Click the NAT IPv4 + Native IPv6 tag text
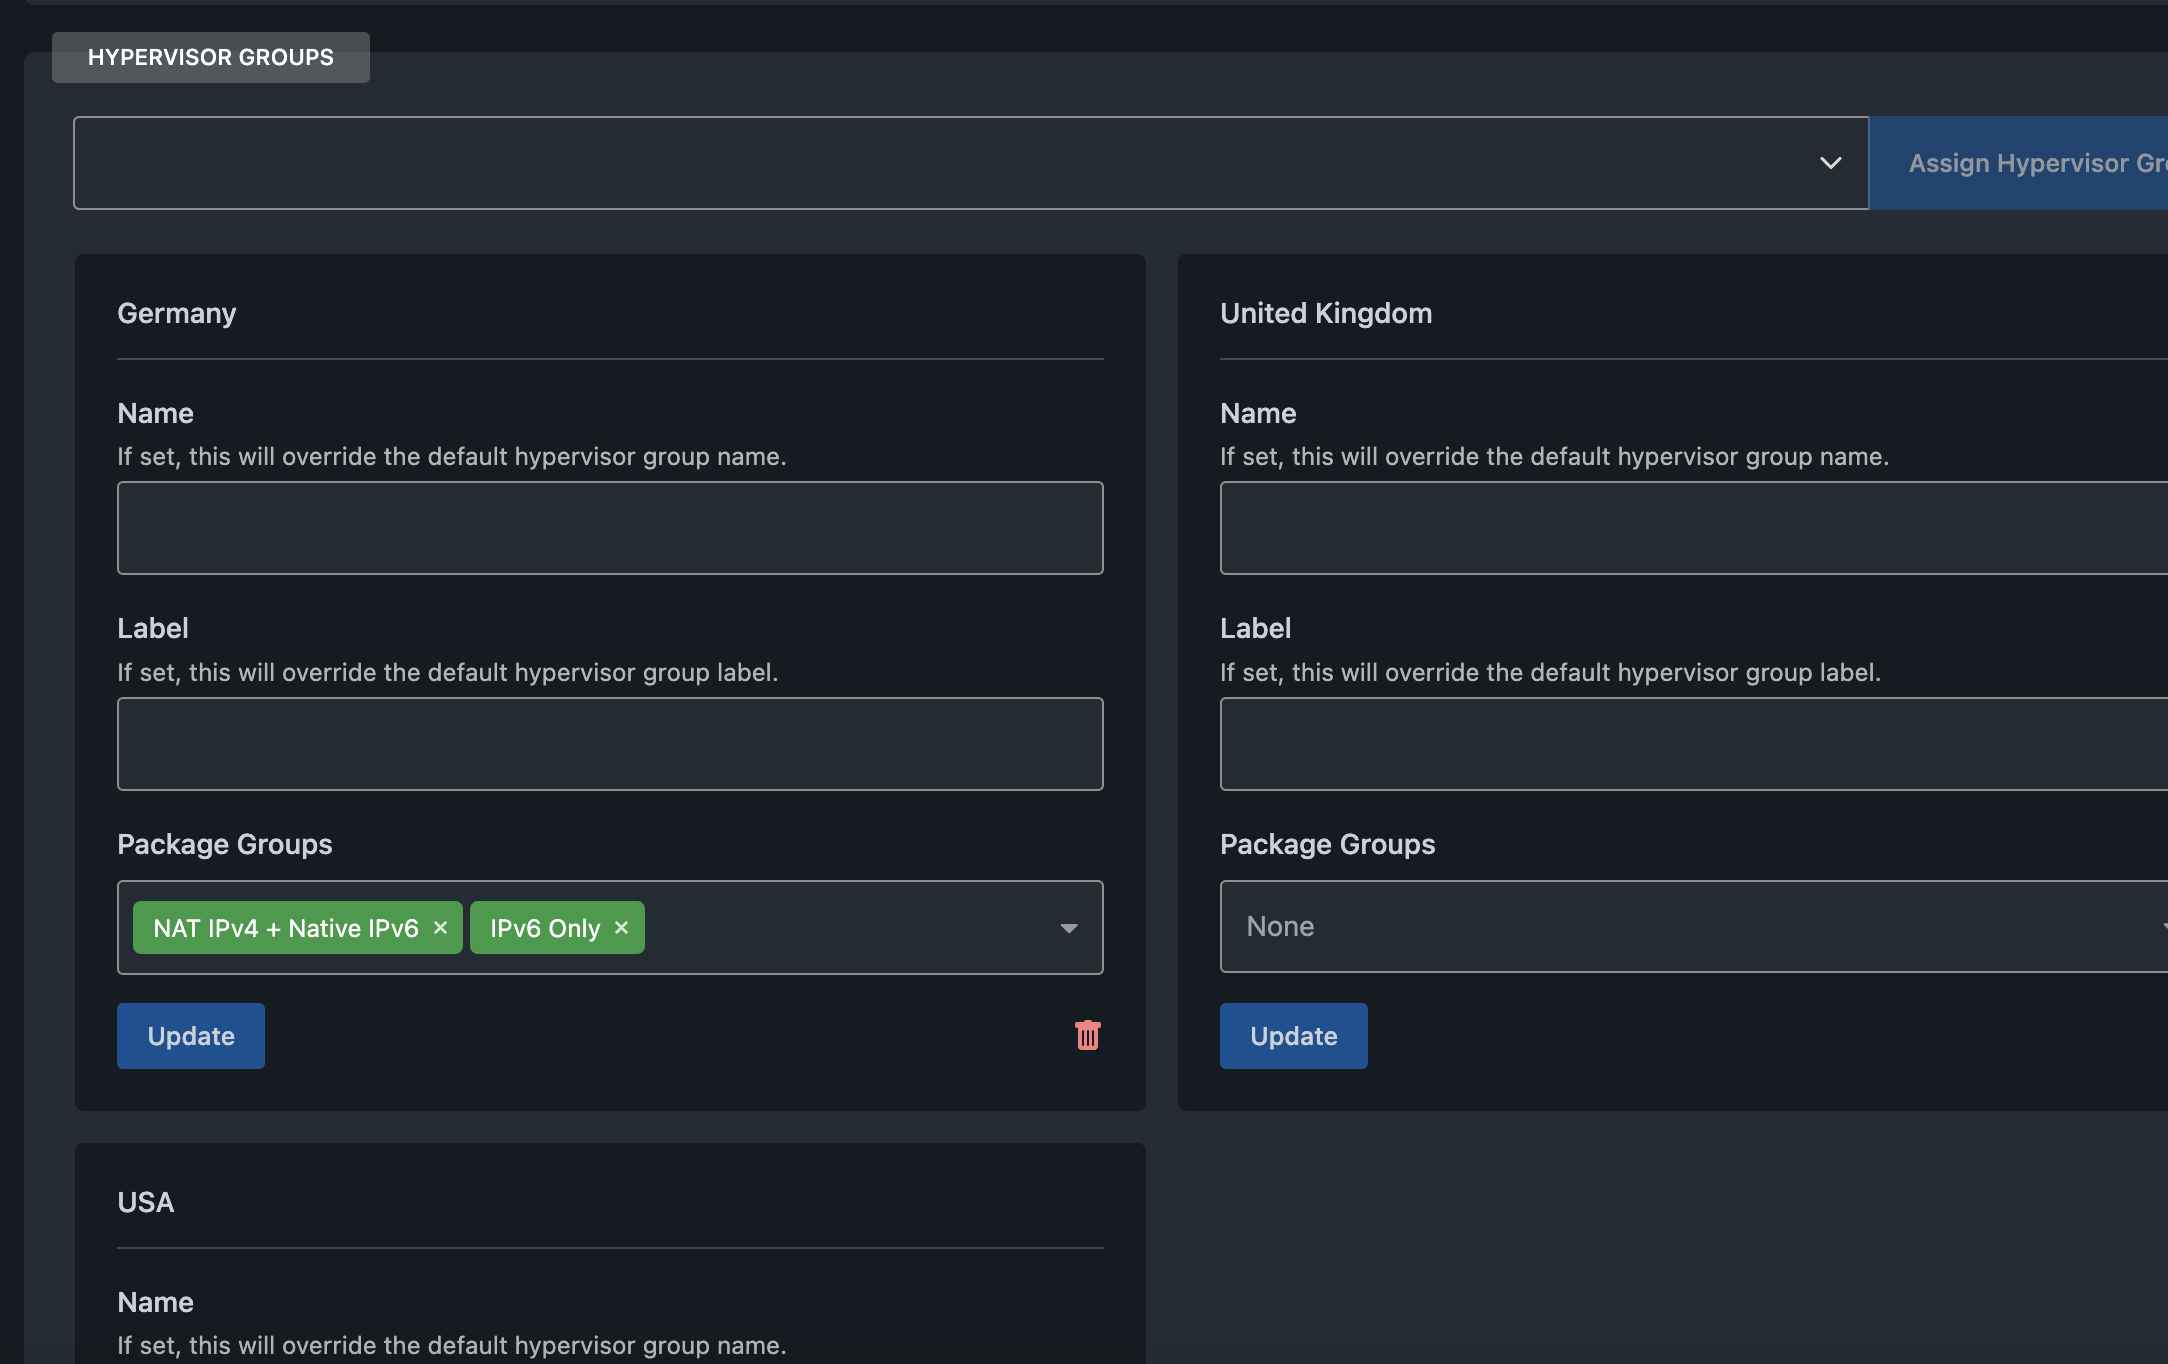 coord(286,928)
